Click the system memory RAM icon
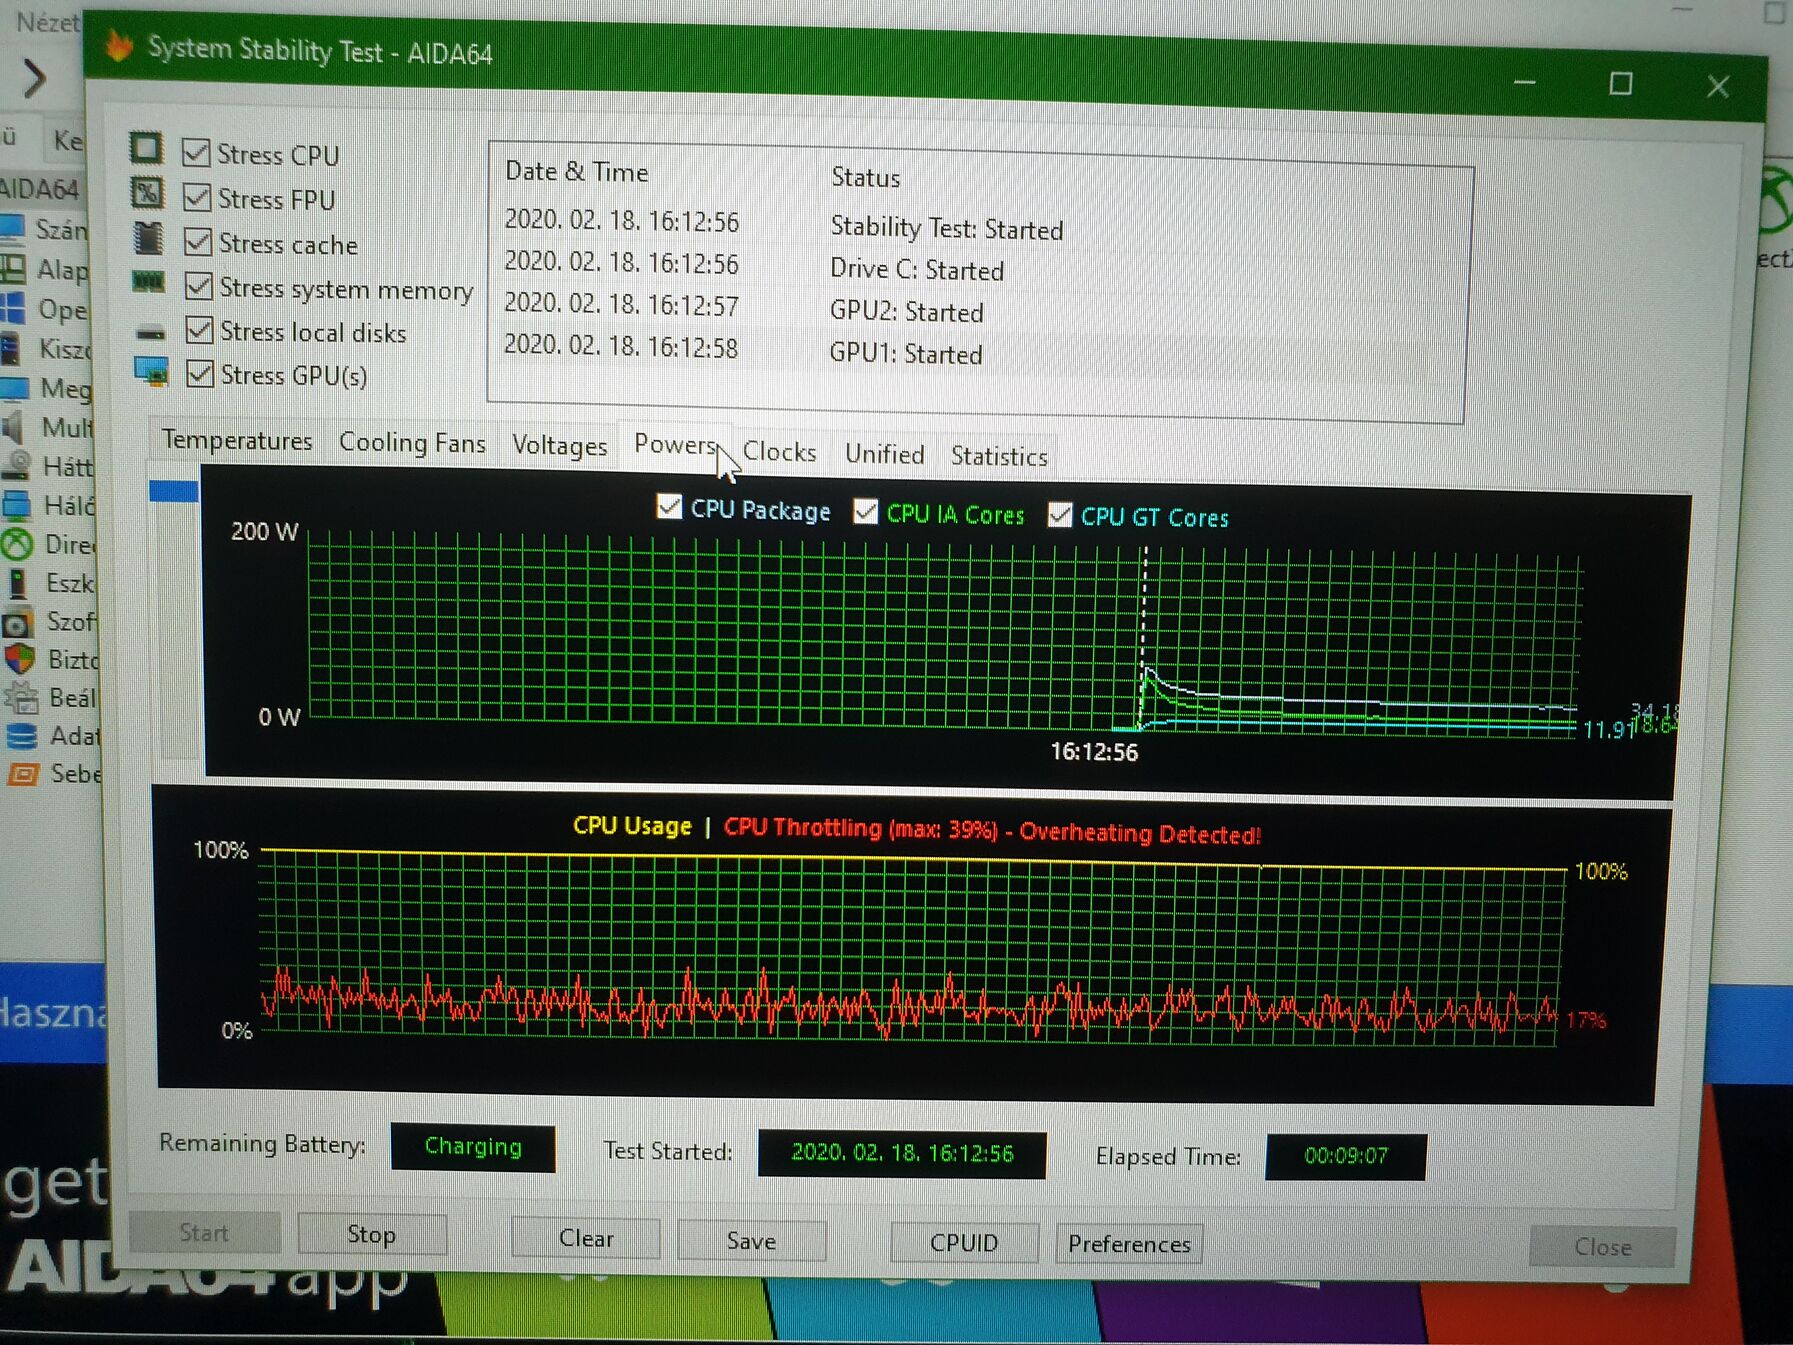 click(x=149, y=282)
